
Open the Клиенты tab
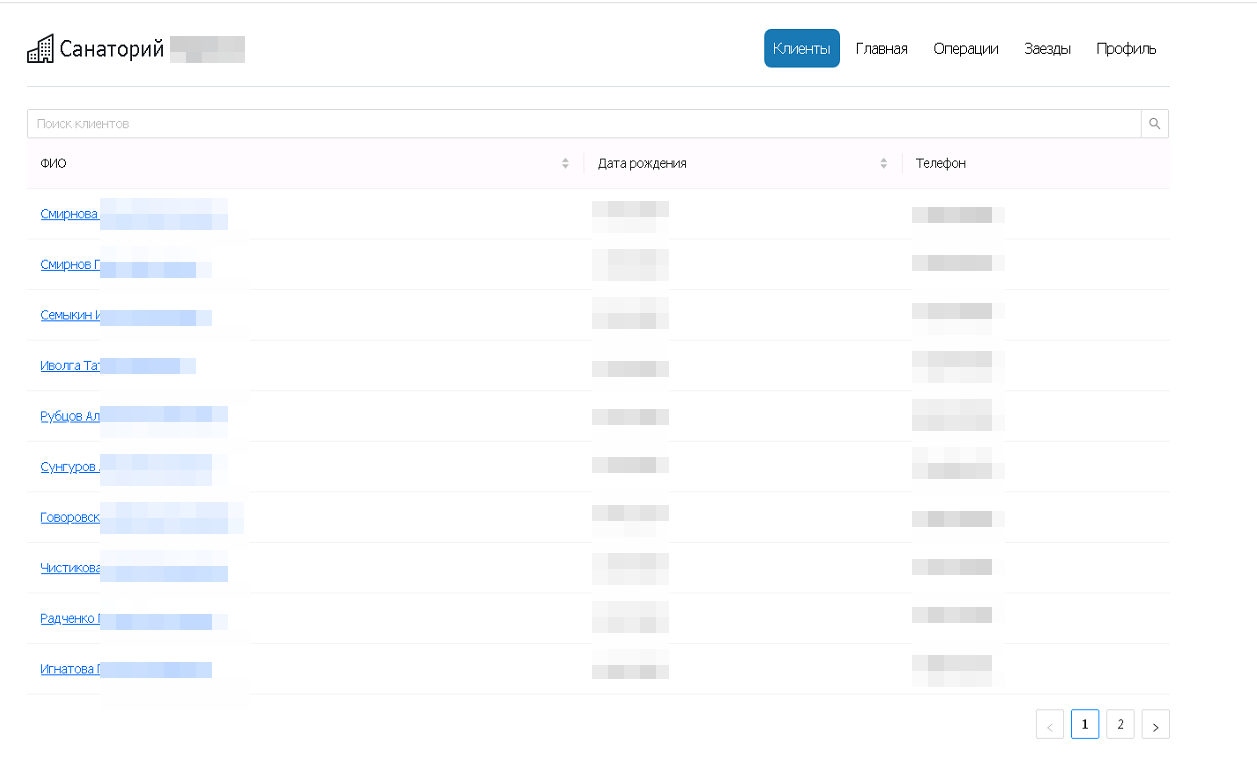pos(802,48)
